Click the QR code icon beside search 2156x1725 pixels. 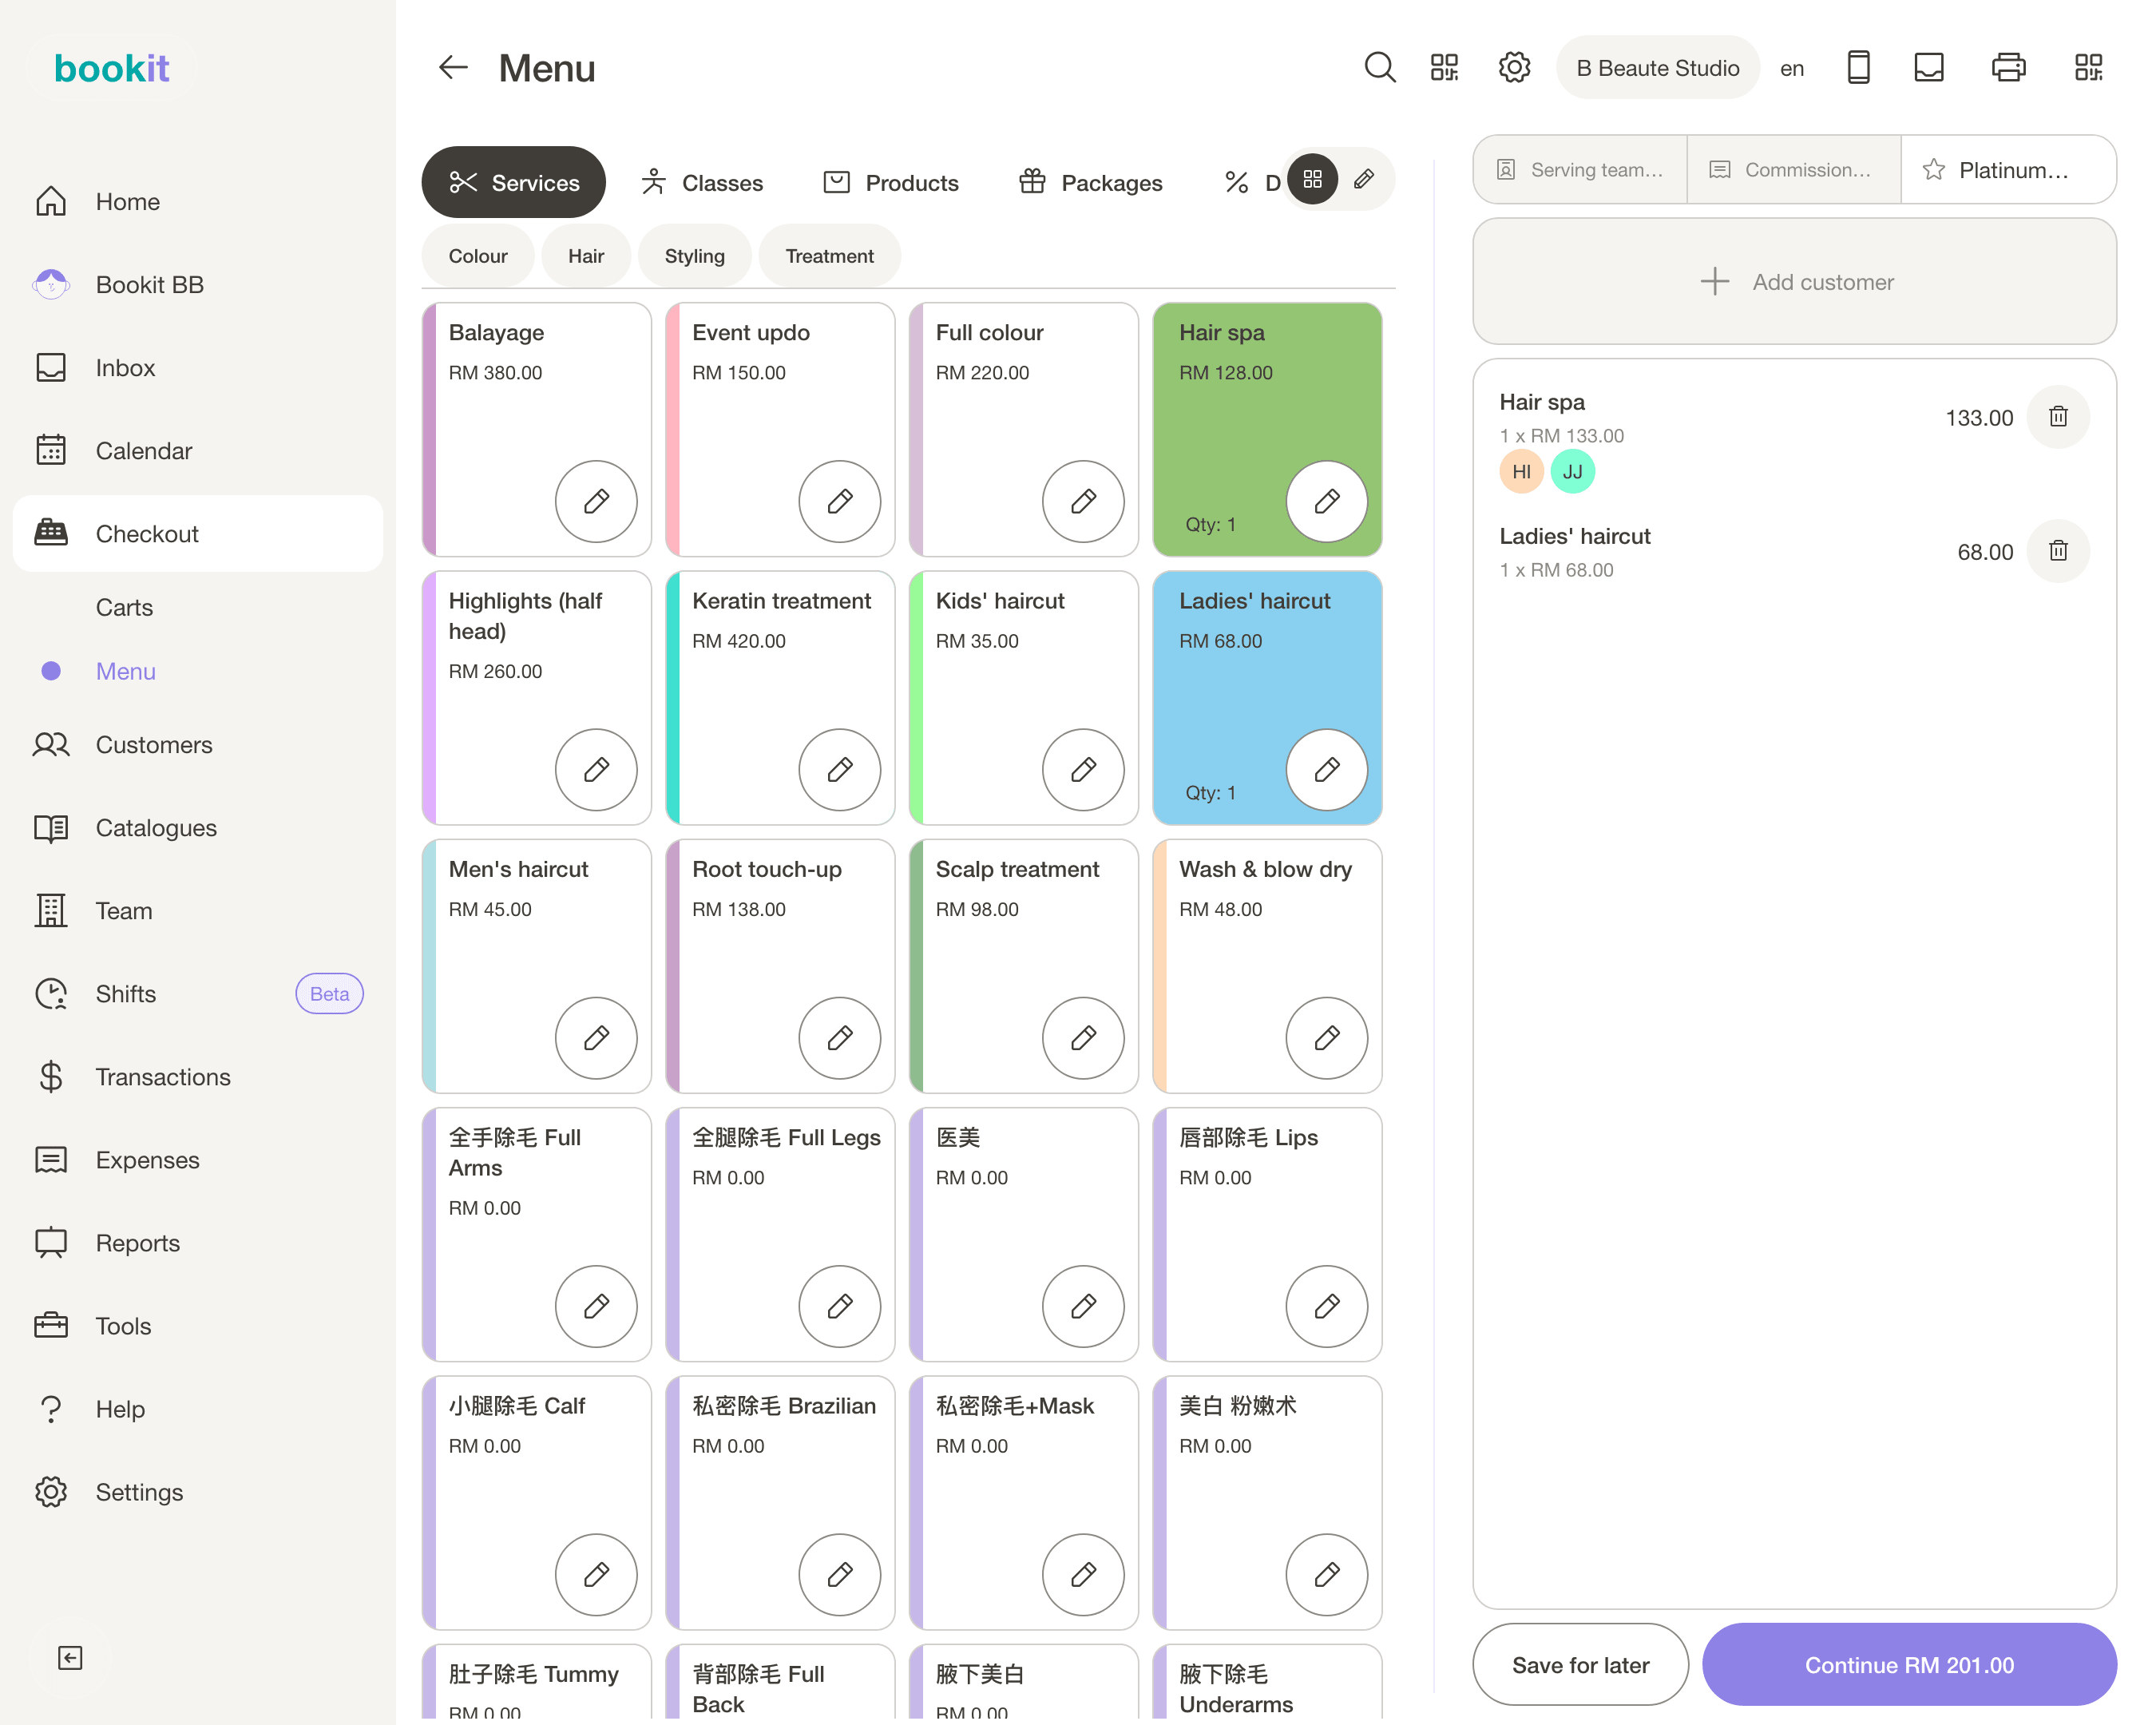1444,68
